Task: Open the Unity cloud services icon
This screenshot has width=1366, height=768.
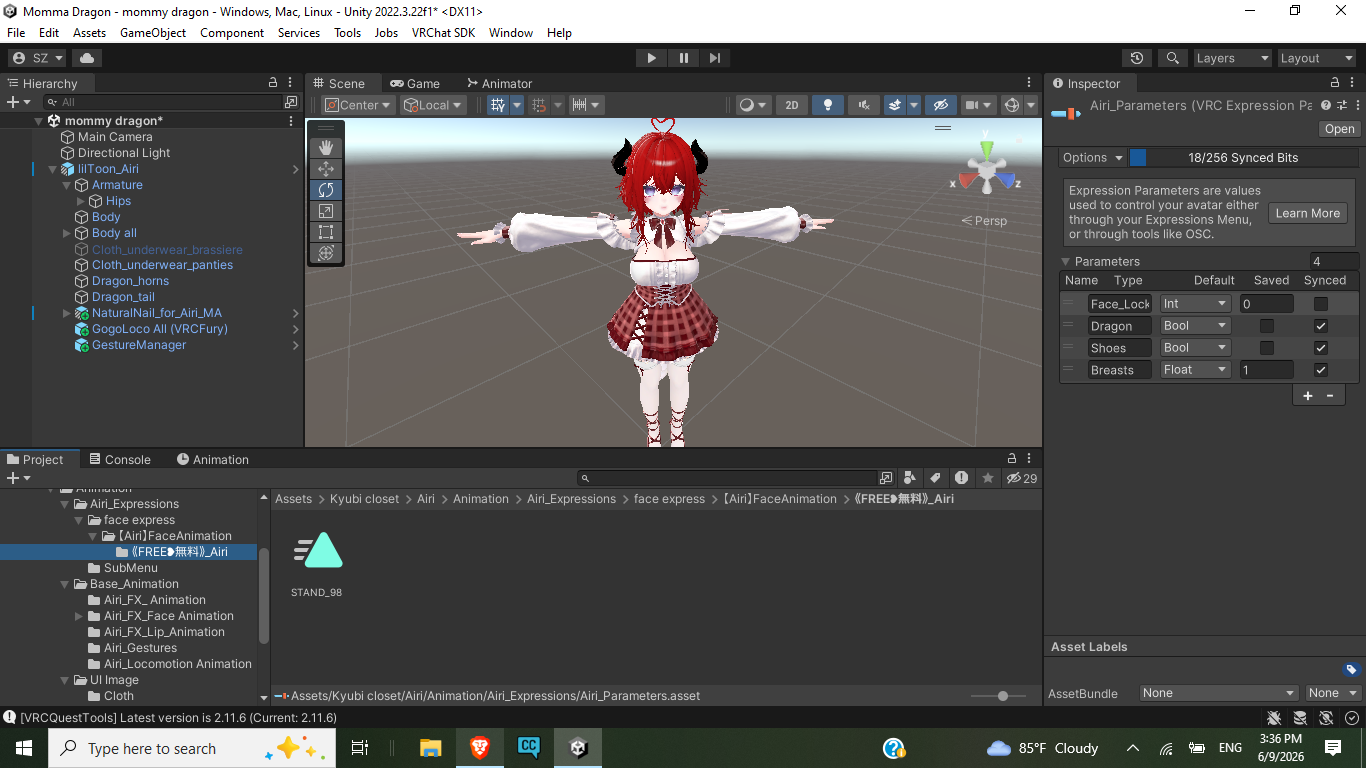Action: click(89, 58)
